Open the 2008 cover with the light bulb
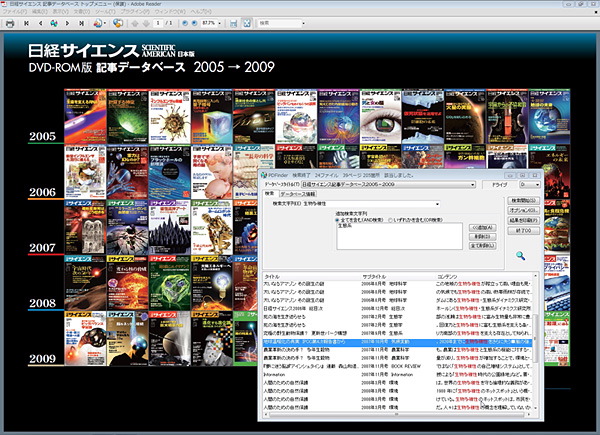This screenshot has width=600, height=435. coord(212,283)
